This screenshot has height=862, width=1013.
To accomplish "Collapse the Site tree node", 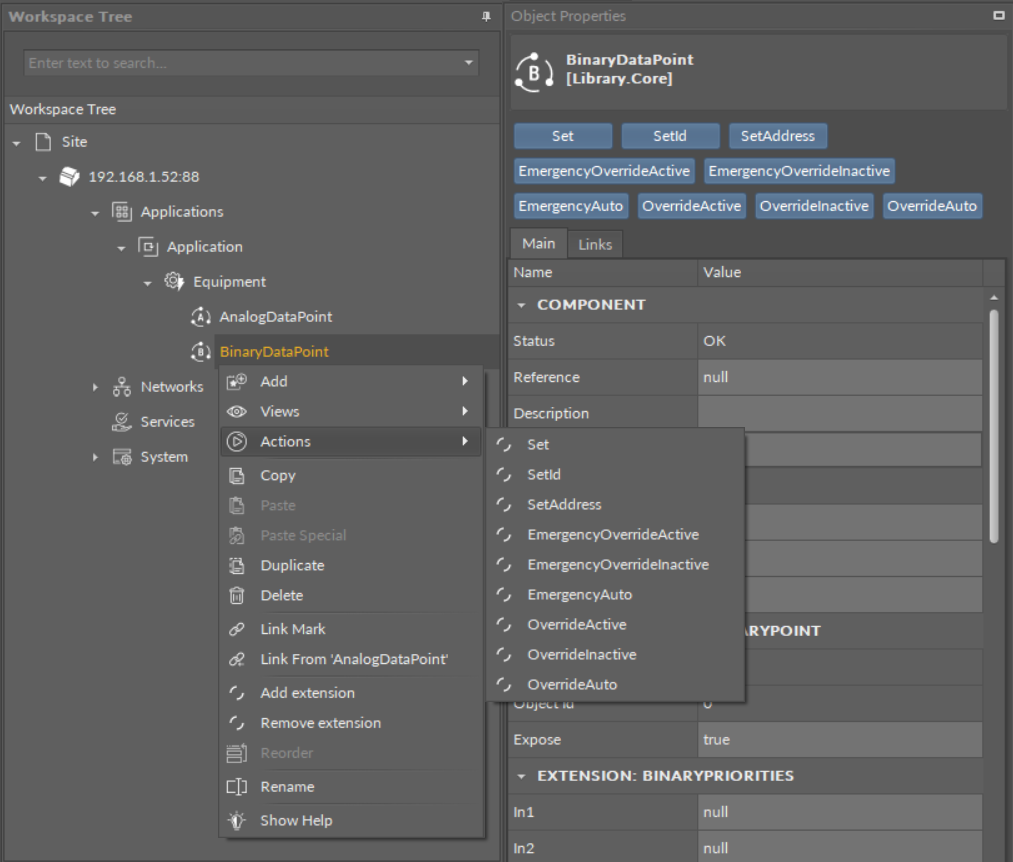I will coord(16,143).
